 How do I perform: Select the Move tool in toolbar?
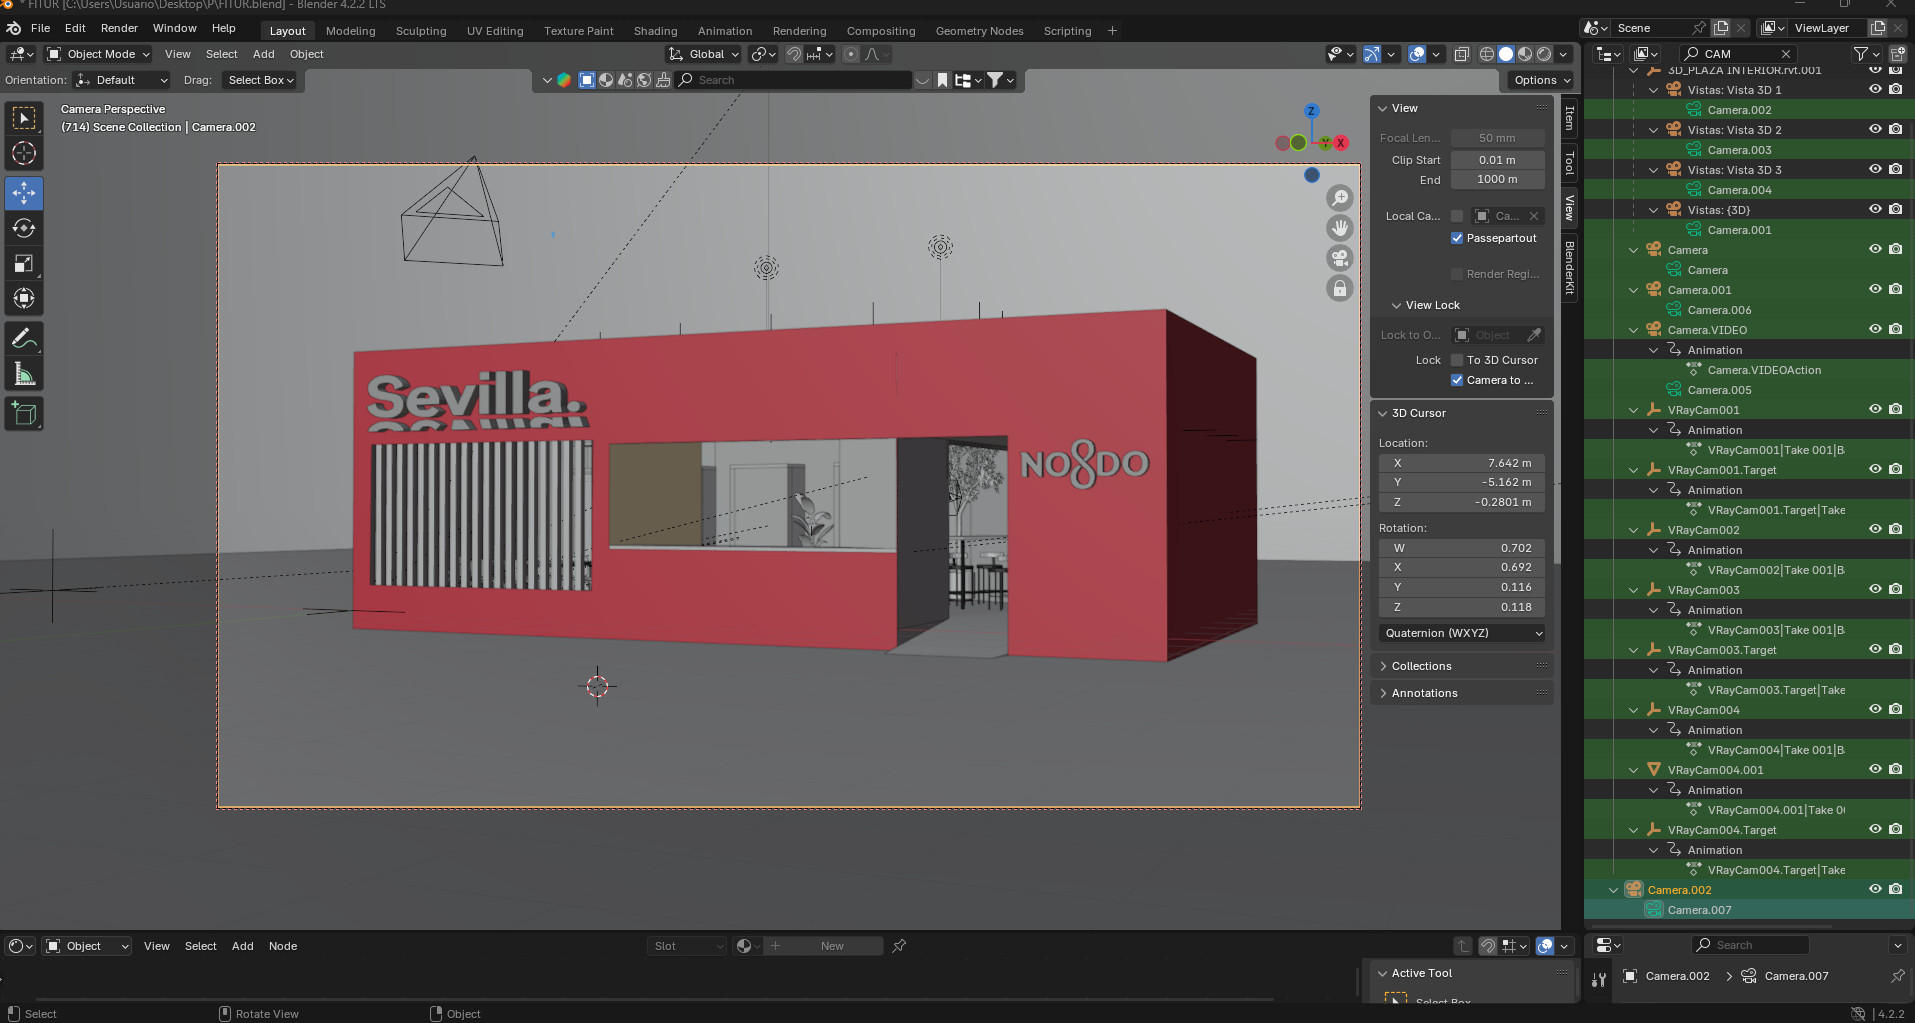click(x=24, y=193)
